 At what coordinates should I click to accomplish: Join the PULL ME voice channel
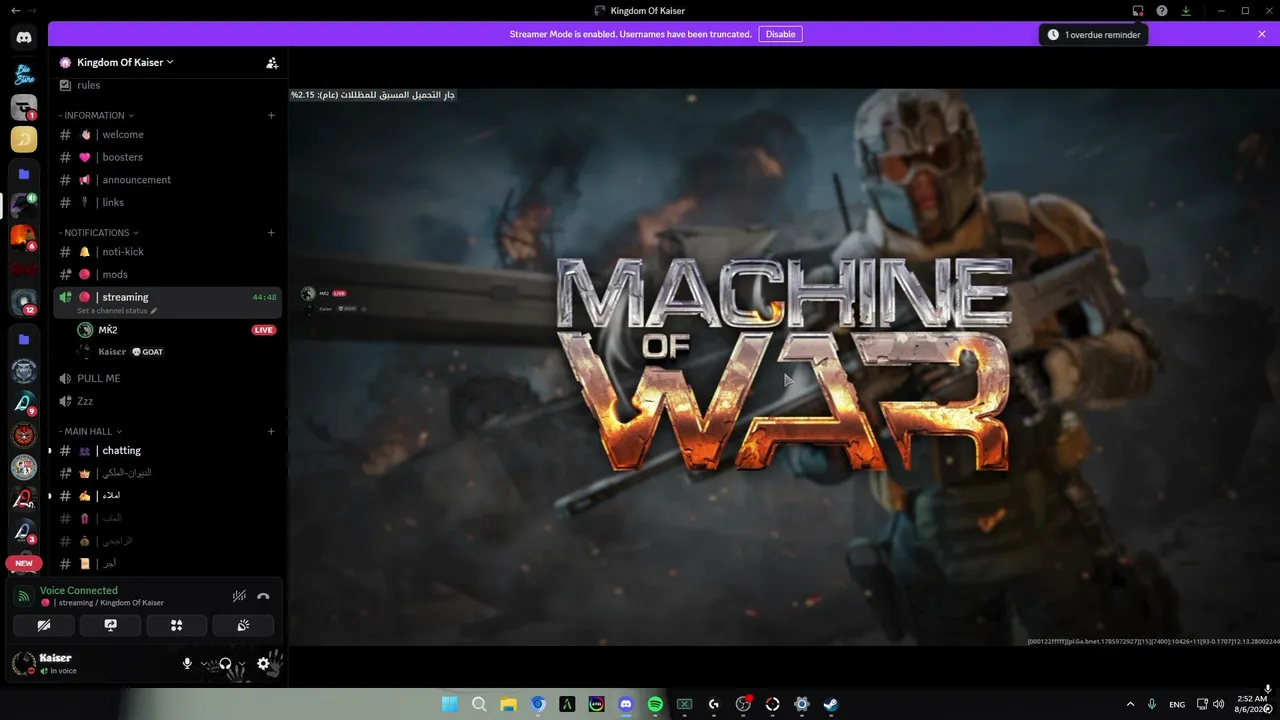coord(167,379)
